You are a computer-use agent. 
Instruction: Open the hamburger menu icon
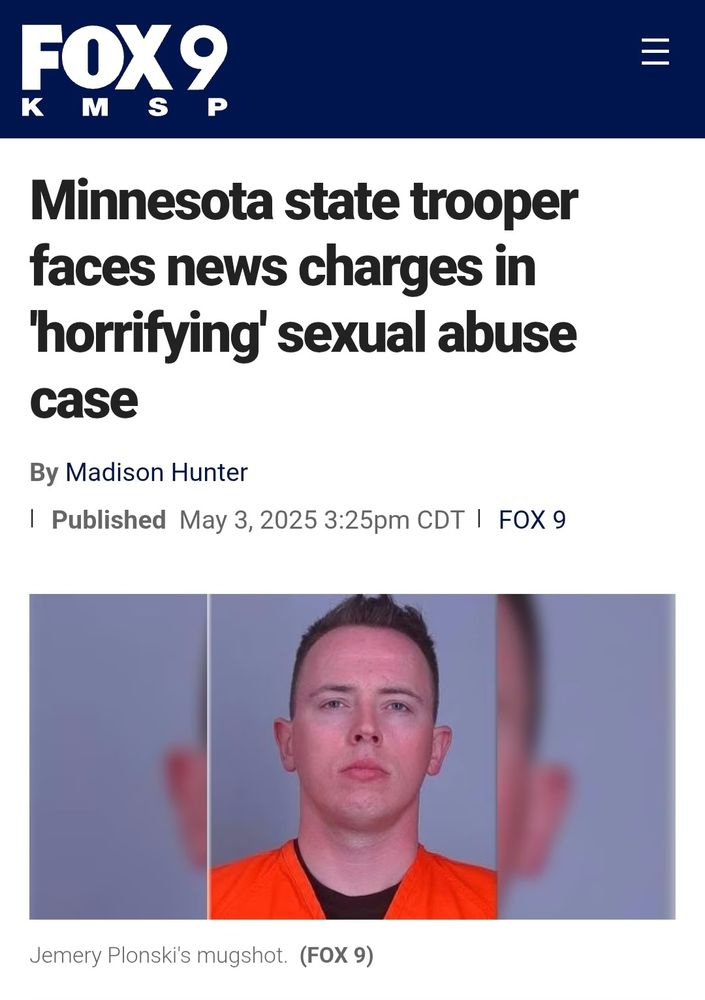655,52
